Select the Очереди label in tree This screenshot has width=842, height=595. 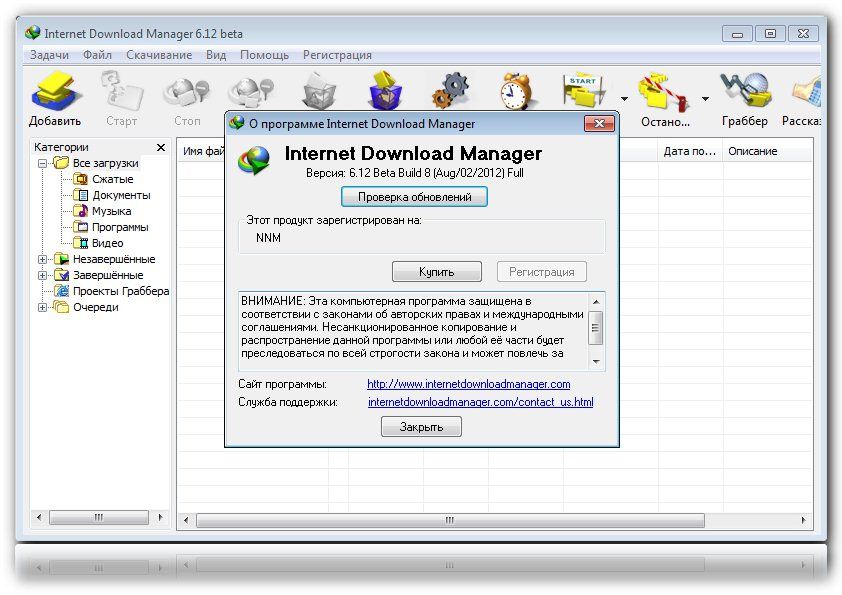tap(96, 308)
